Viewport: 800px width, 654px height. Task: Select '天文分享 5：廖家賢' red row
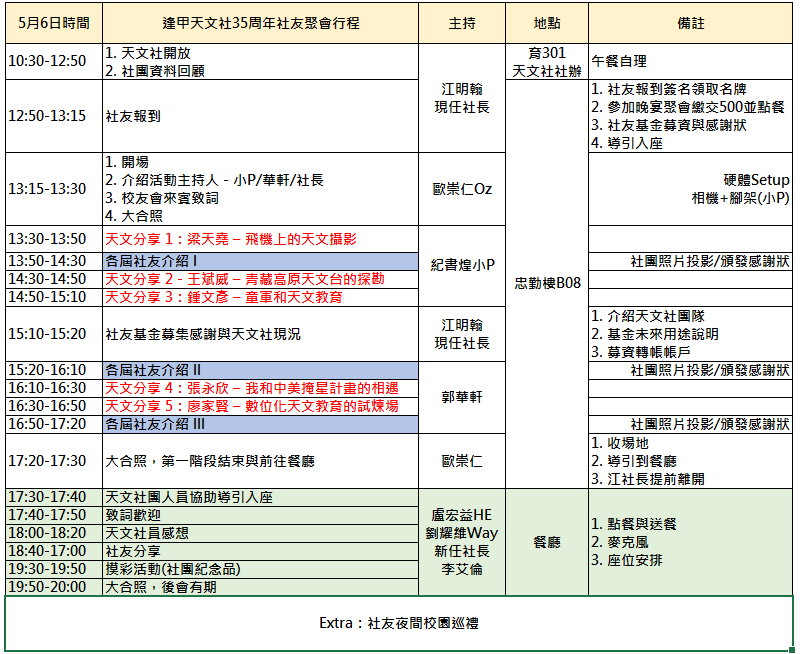click(260, 406)
